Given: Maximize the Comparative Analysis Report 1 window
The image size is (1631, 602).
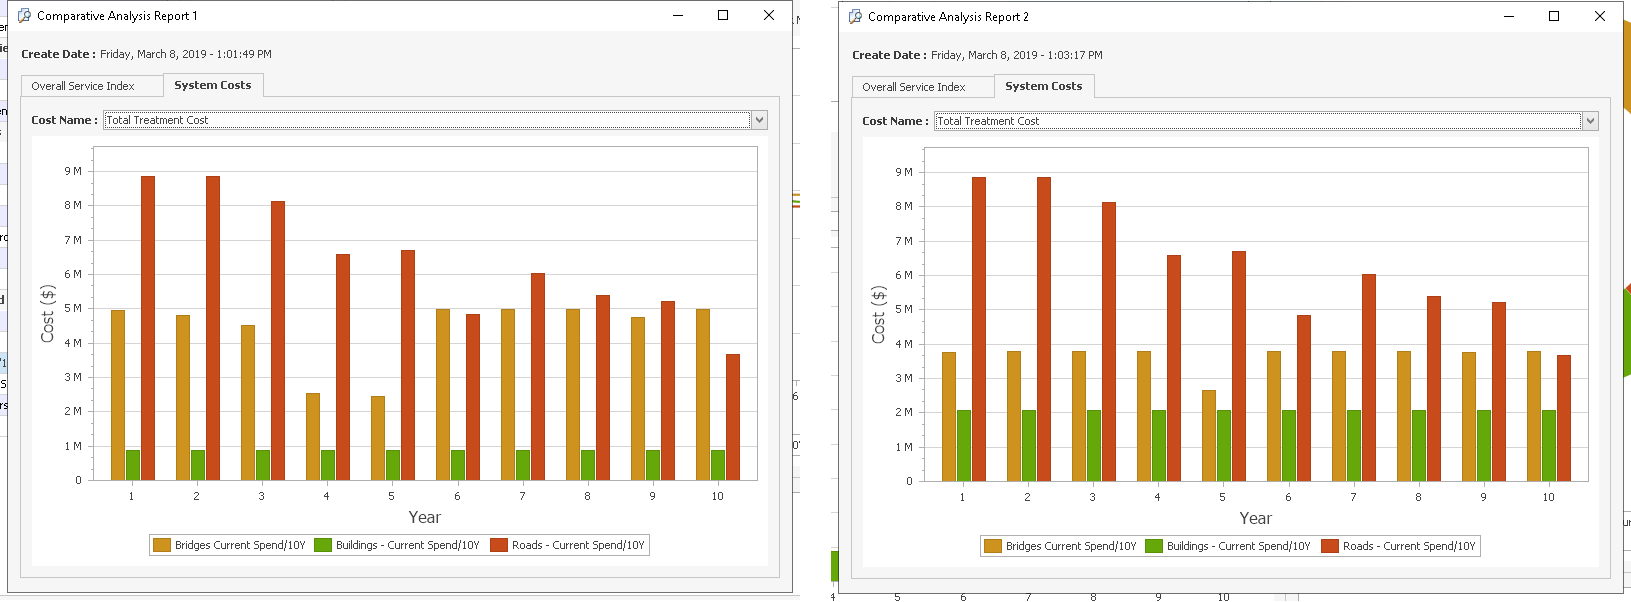Looking at the screenshot, I should point(723,15).
